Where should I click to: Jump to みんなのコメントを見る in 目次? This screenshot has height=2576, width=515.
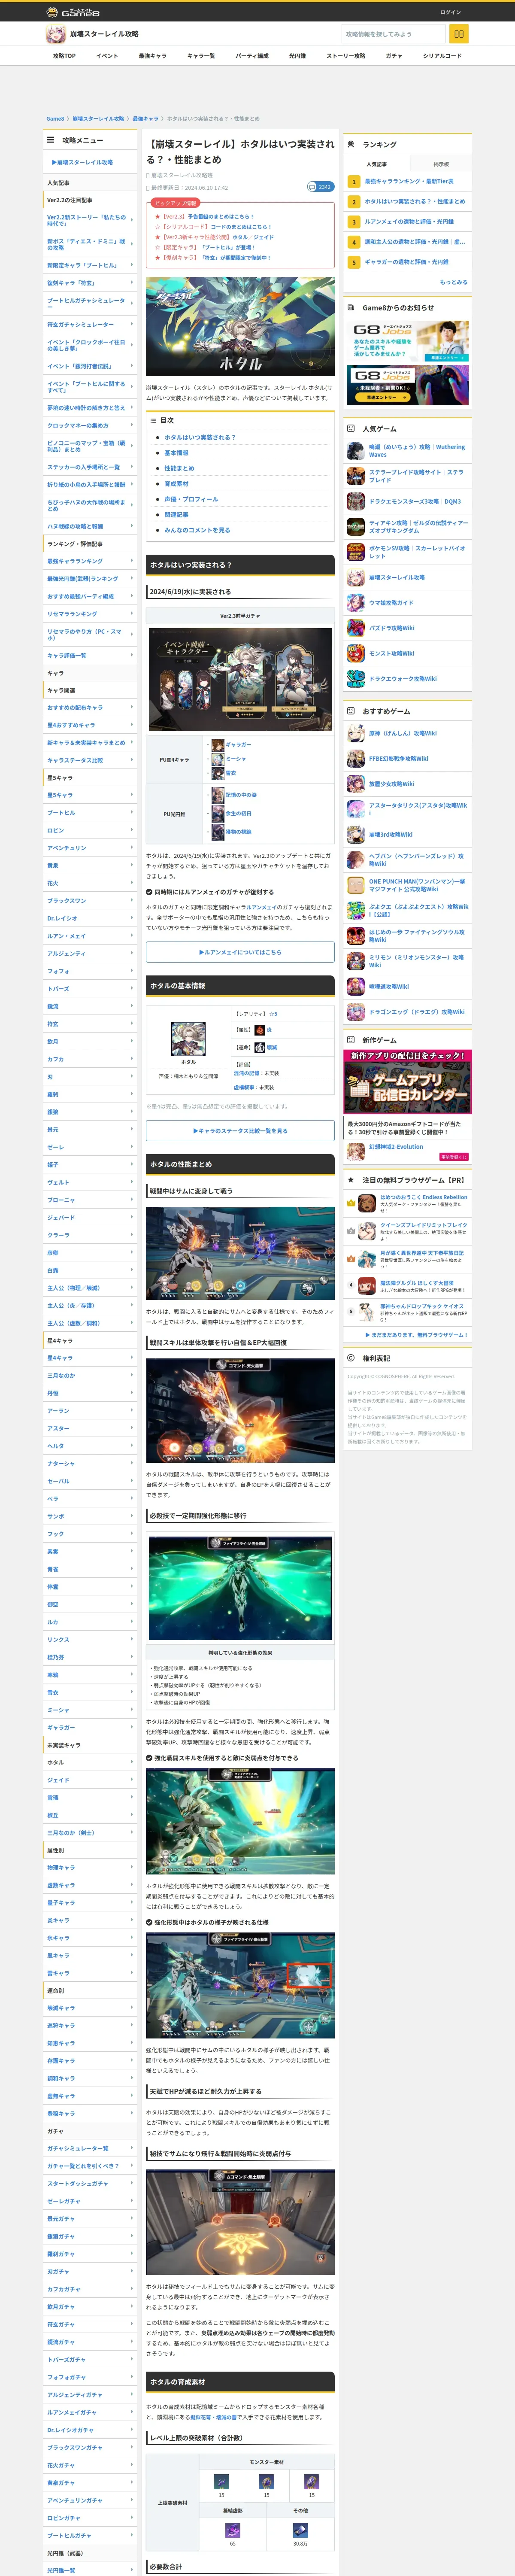point(197,530)
